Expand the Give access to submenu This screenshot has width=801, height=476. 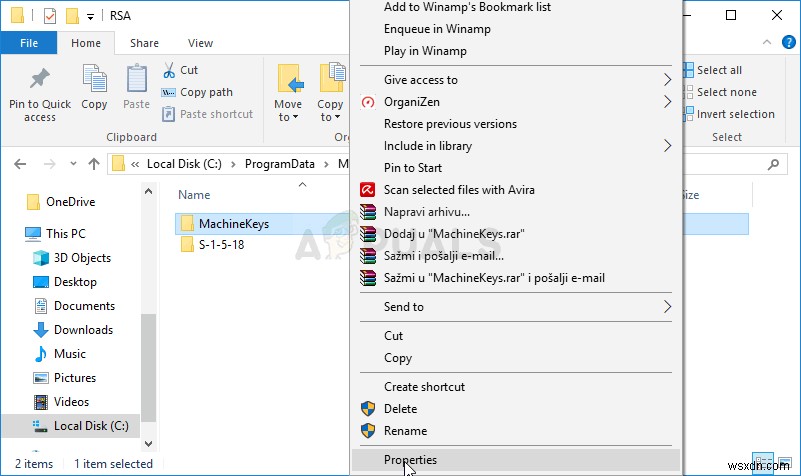(667, 80)
